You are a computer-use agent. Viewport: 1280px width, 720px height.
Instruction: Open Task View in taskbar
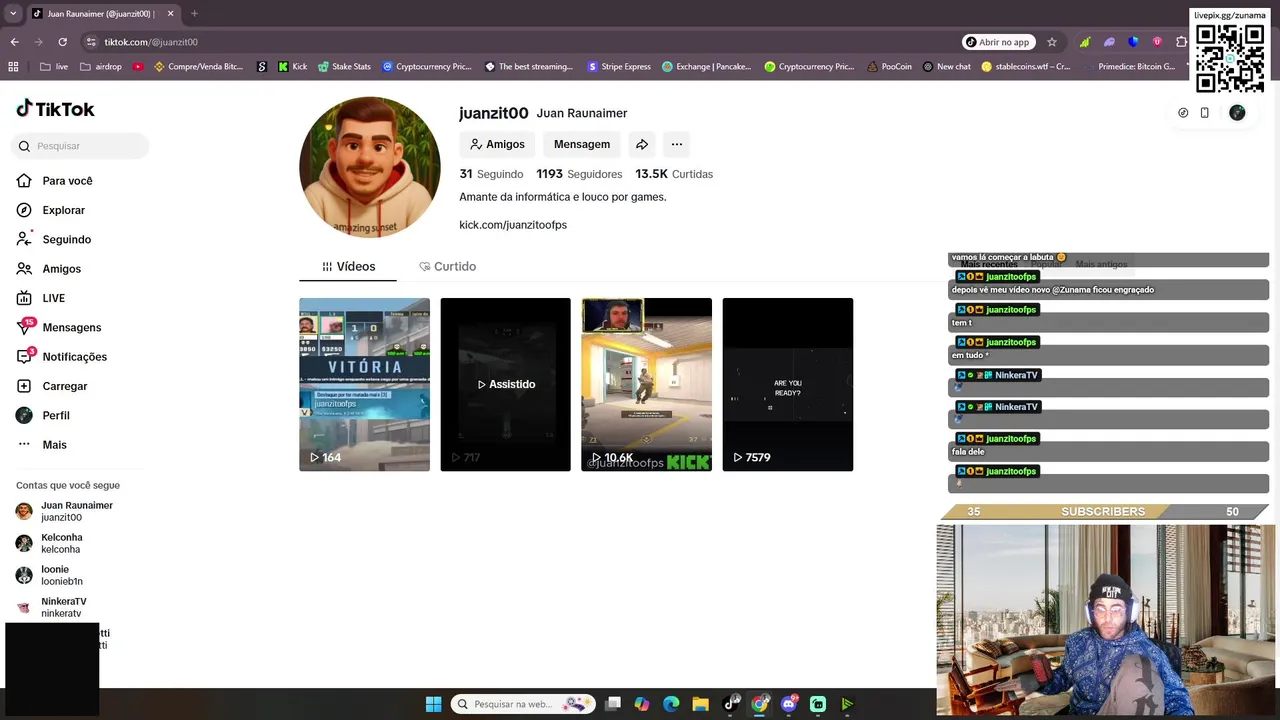click(x=613, y=704)
